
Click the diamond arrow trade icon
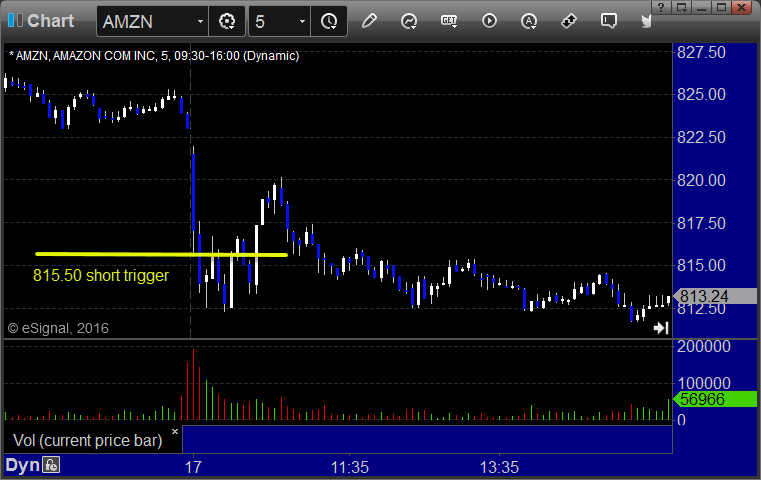569,21
